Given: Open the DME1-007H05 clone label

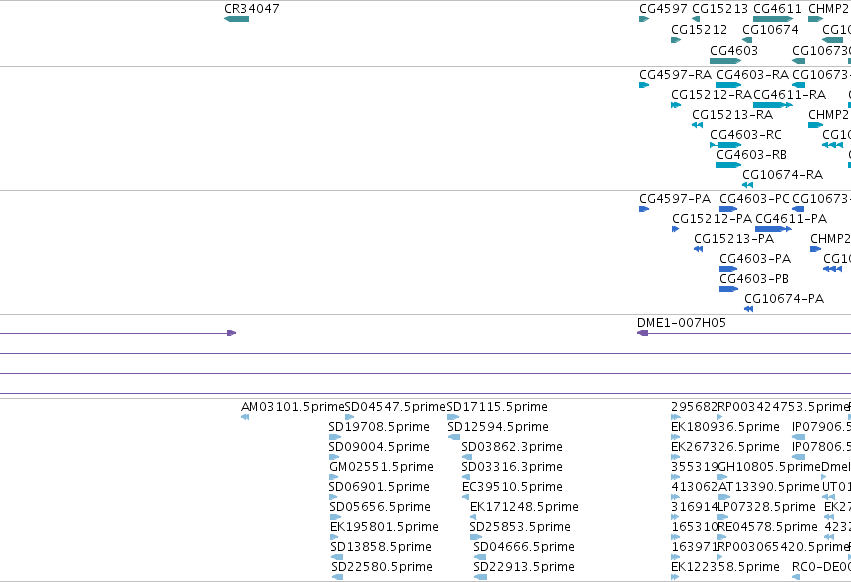Looking at the screenshot, I should [681, 322].
